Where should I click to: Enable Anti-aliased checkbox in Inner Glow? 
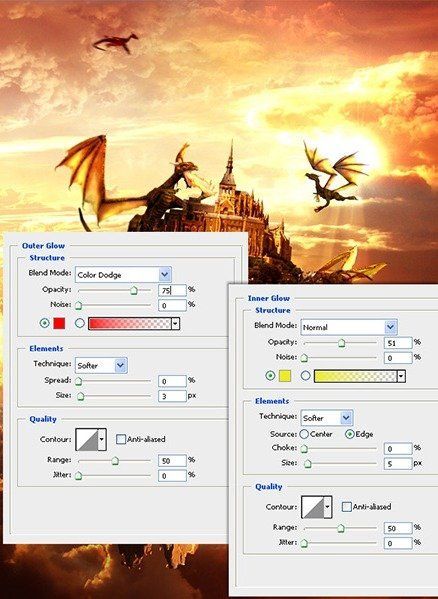(346, 507)
